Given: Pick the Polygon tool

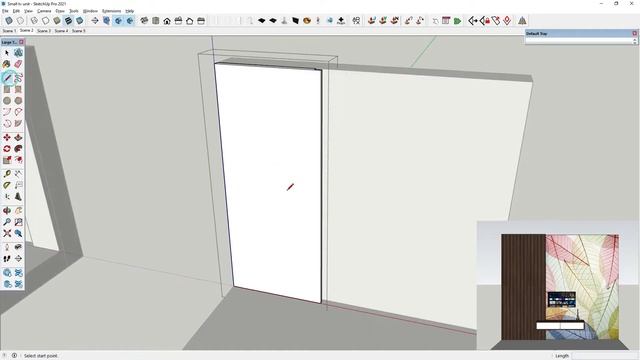Looking at the screenshot, I should (18, 100).
